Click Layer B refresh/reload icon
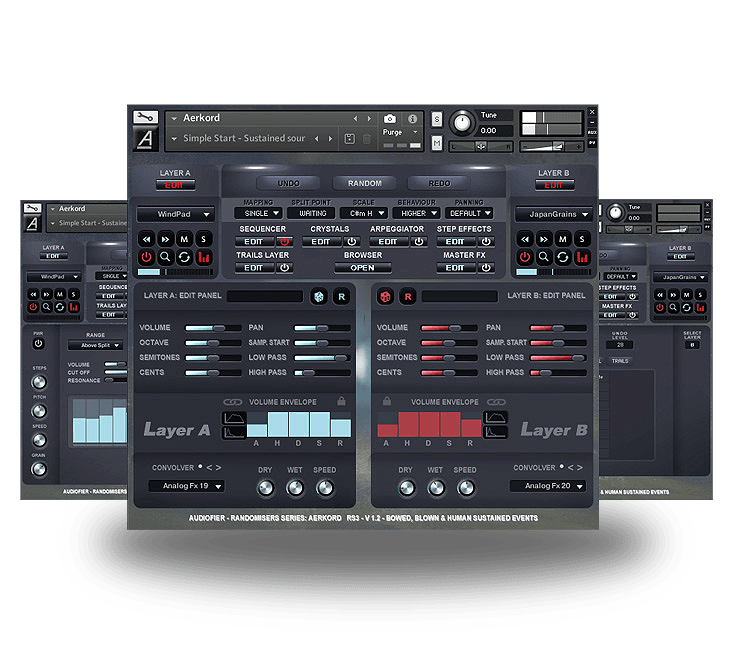Image resolution: width=730 pixels, height=655 pixels. pos(563,257)
